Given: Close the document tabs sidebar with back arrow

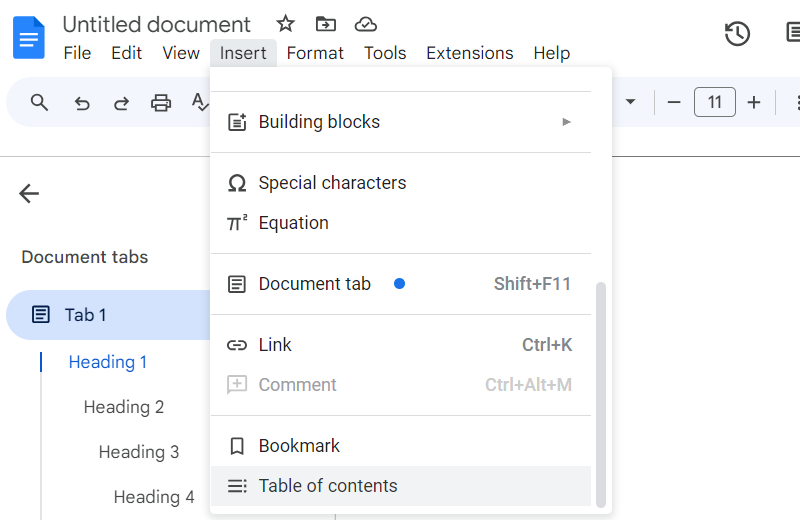Looking at the screenshot, I should point(29,194).
